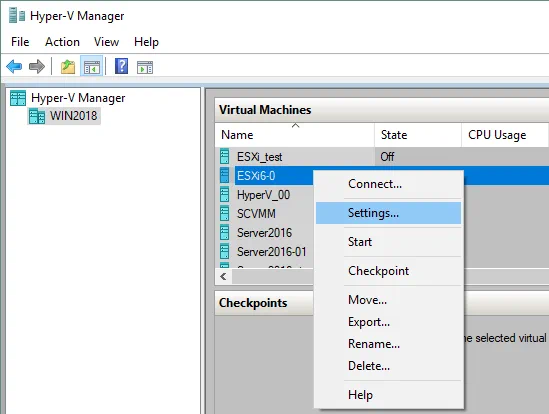The height and width of the screenshot is (414, 549).
Task: Choose Settings... from the context menu
Action: pyautogui.click(x=388, y=213)
